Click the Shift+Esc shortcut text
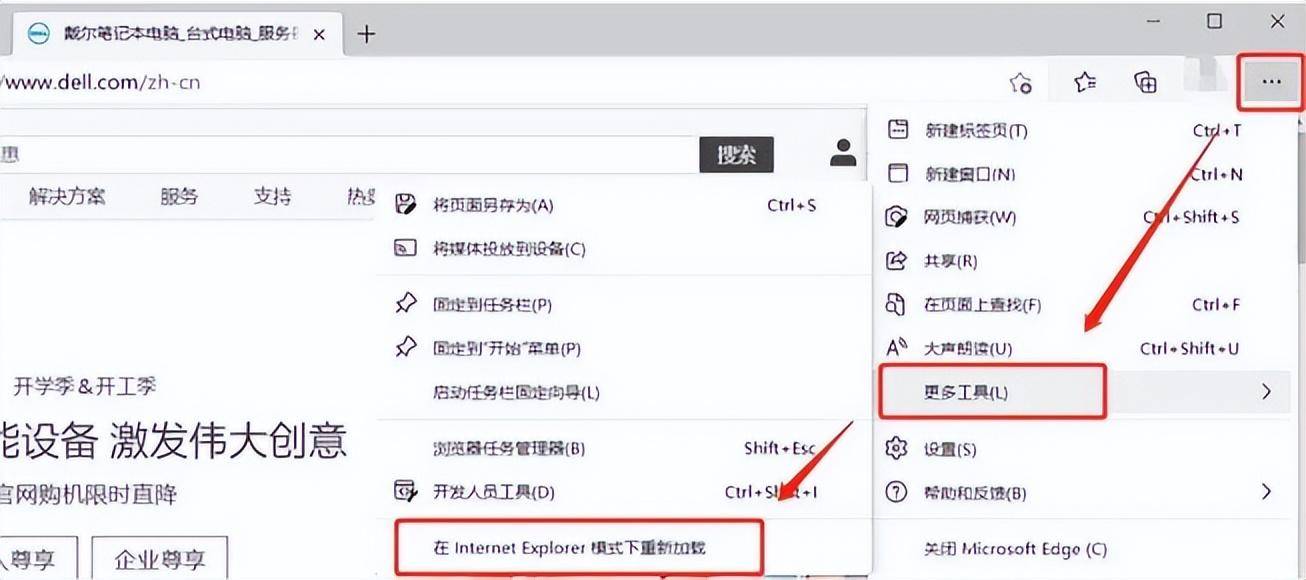The width and height of the screenshot is (1306, 580). click(x=780, y=448)
